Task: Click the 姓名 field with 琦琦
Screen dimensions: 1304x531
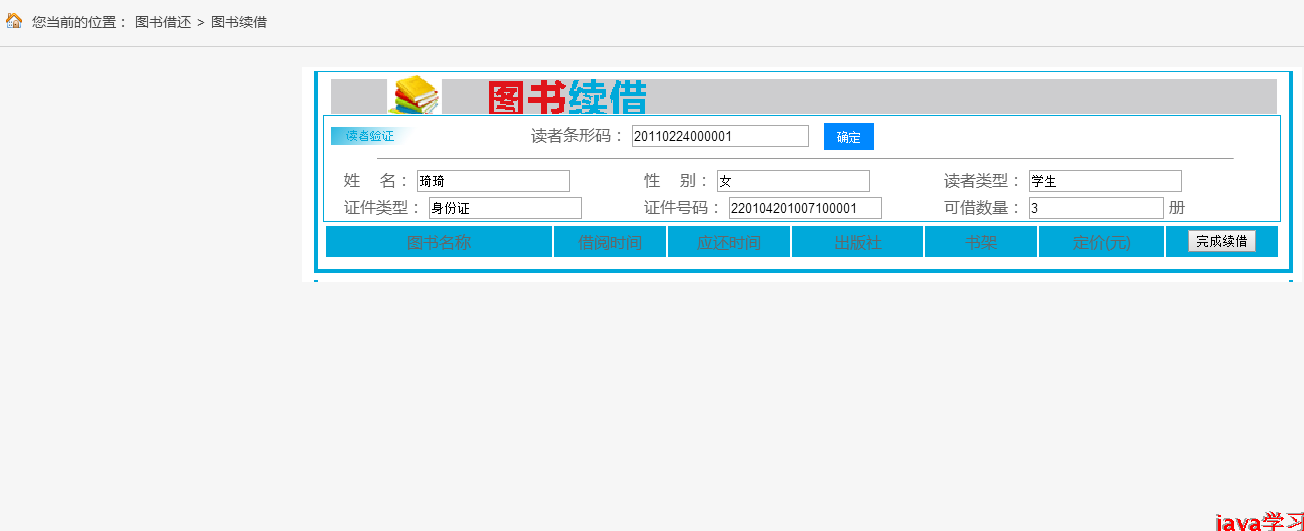Action: [x=493, y=181]
